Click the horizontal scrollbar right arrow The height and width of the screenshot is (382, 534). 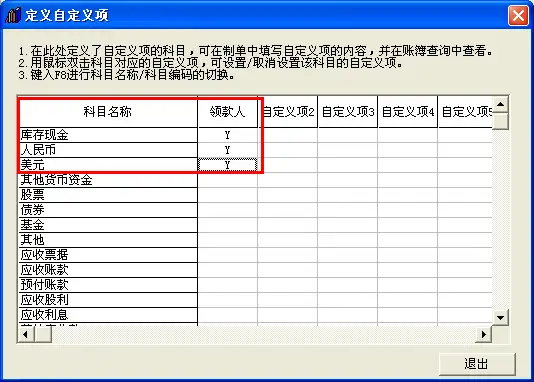click(x=484, y=334)
